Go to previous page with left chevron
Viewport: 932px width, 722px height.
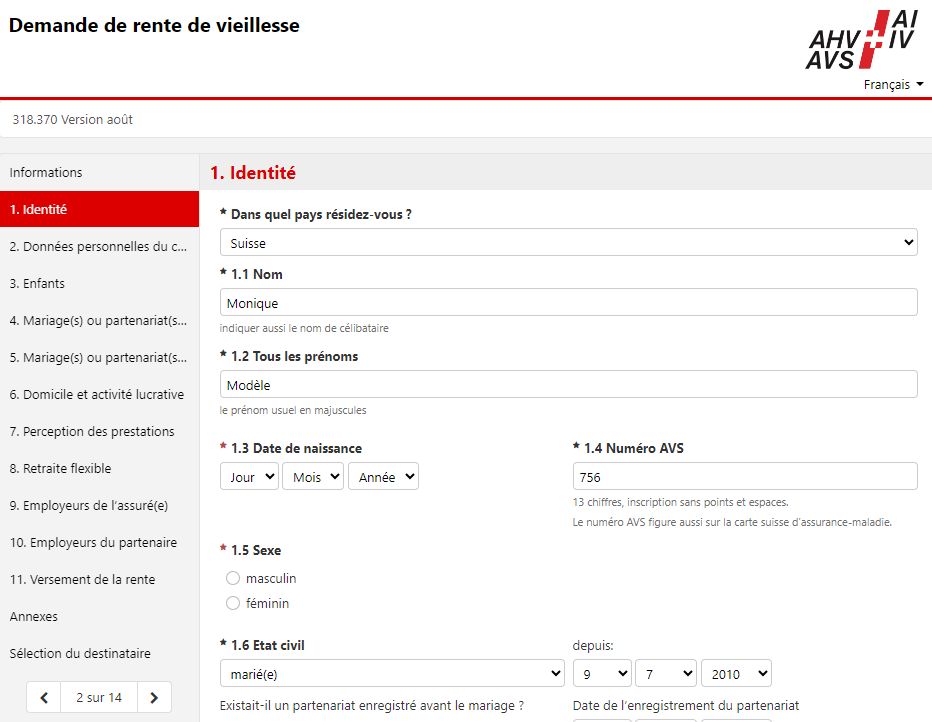click(44, 697)
